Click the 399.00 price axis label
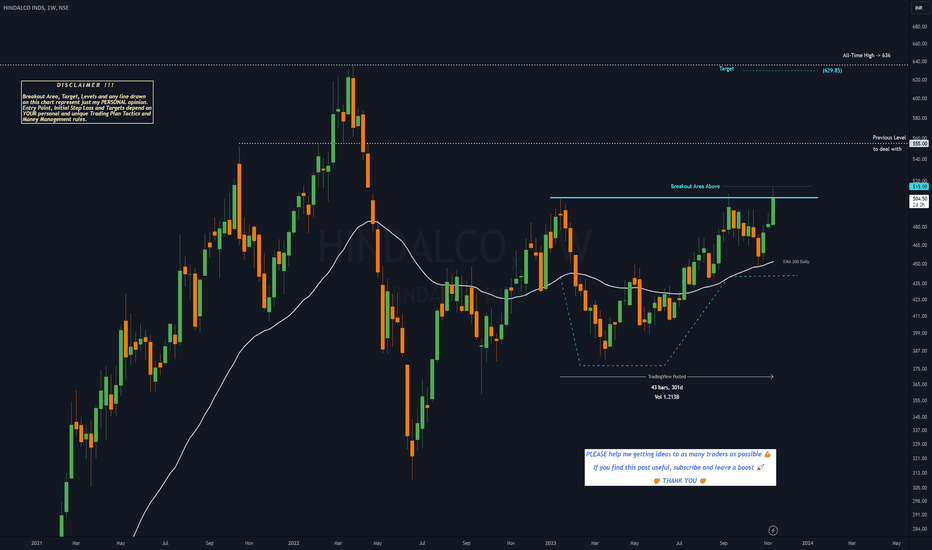Viewport: 932px width, 550px height. pos(920,334)
